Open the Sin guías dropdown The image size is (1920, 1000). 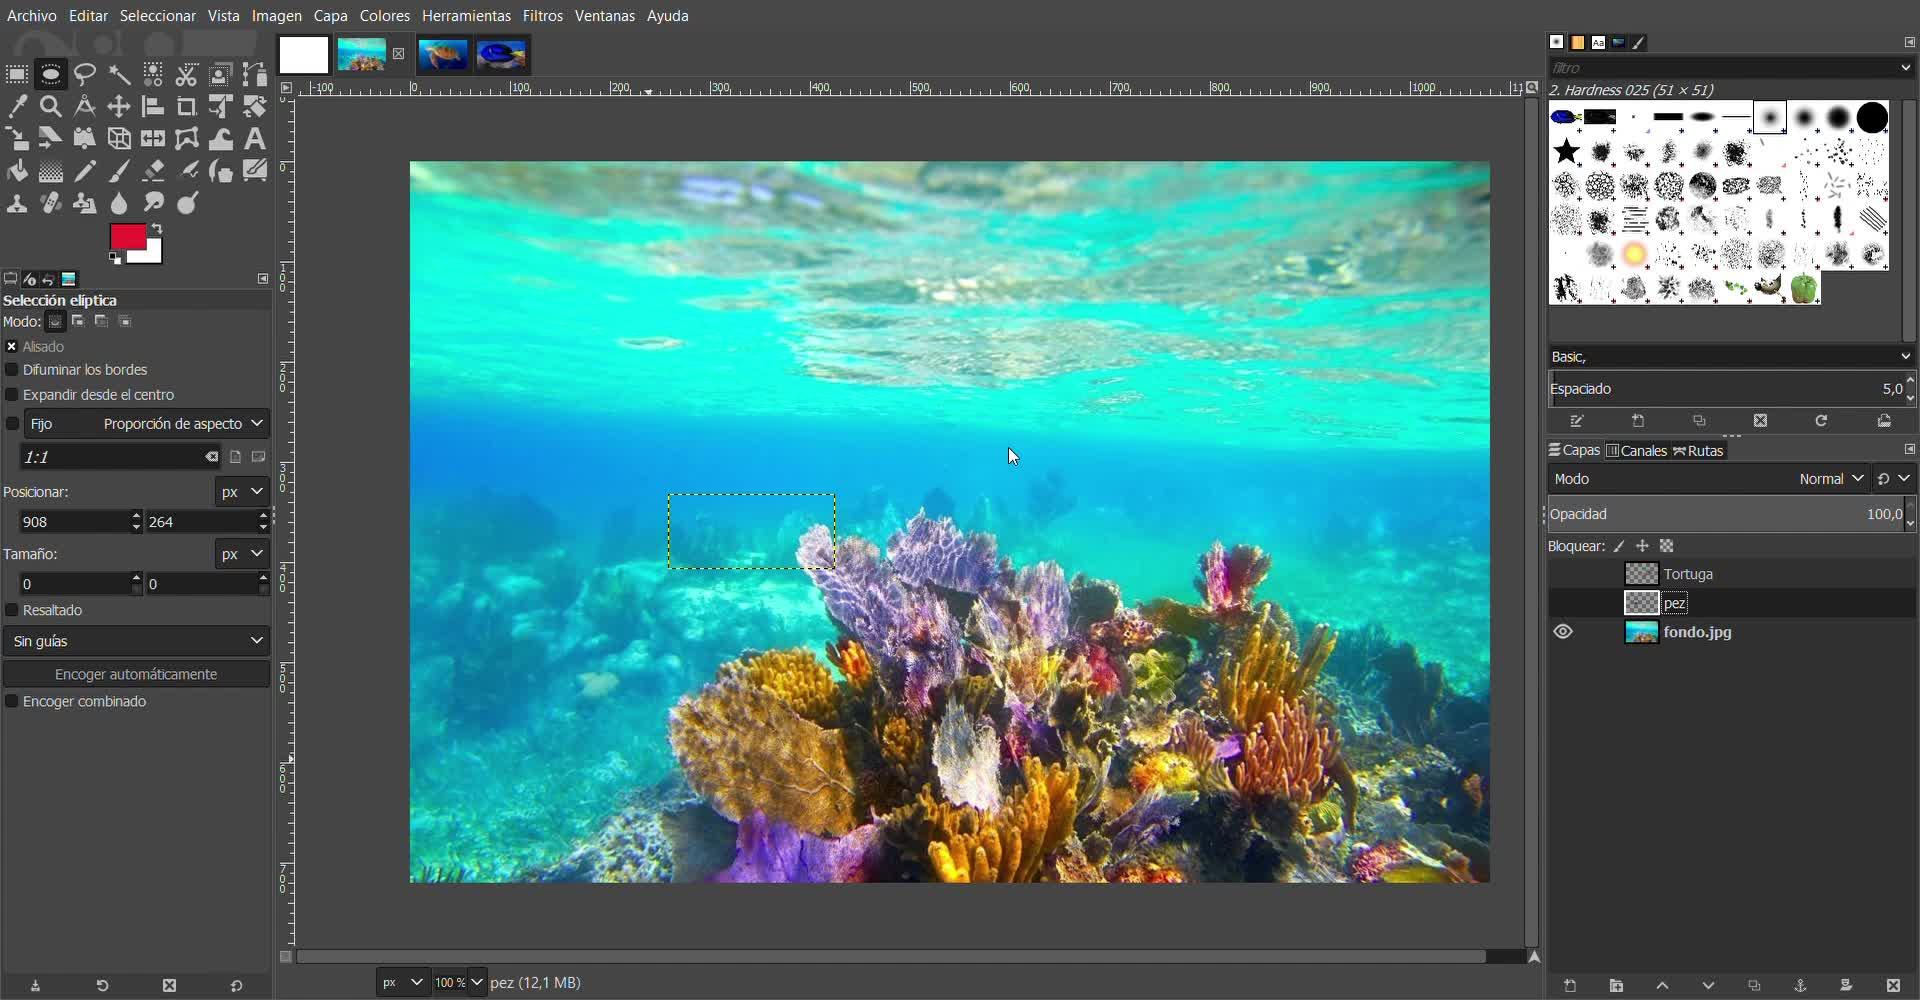tap(136, 641)
